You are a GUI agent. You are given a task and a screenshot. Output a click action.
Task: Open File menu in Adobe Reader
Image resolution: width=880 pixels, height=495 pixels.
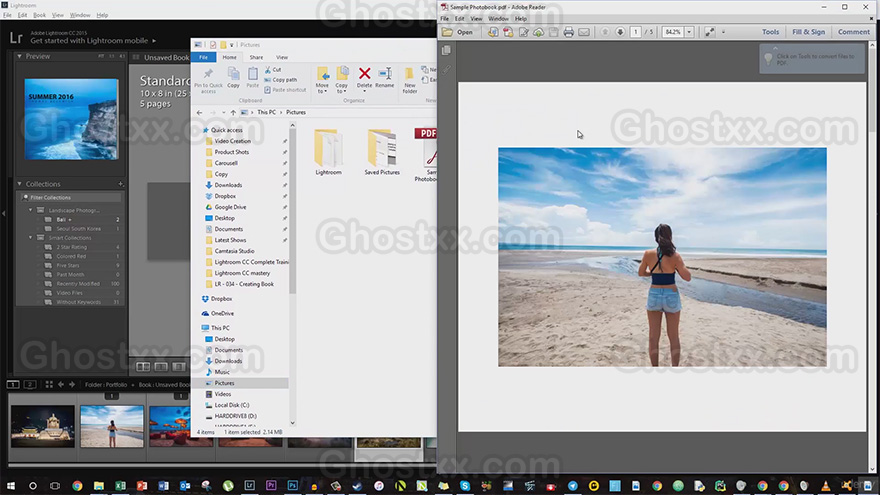444,19
